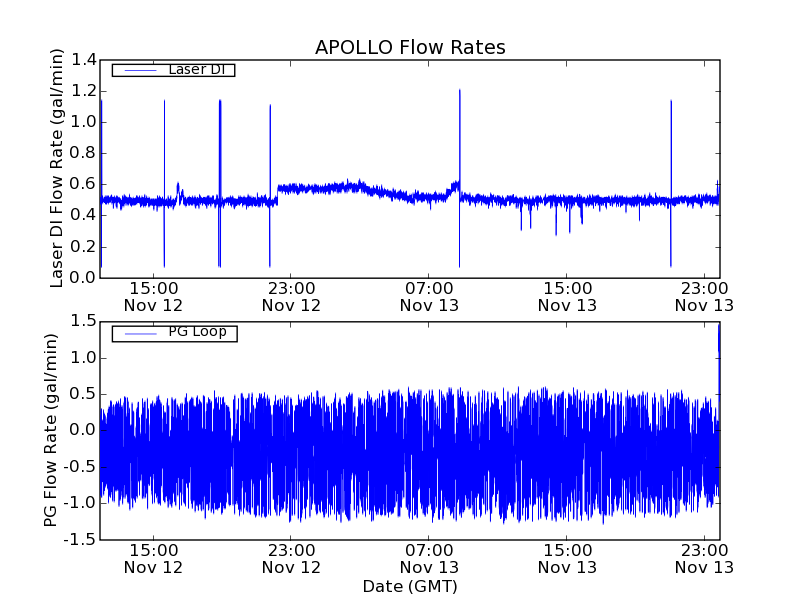Choose "23:00 Nov 12" tick under PG Loop plot
This screenshot has width=800, height=600.
291,559
